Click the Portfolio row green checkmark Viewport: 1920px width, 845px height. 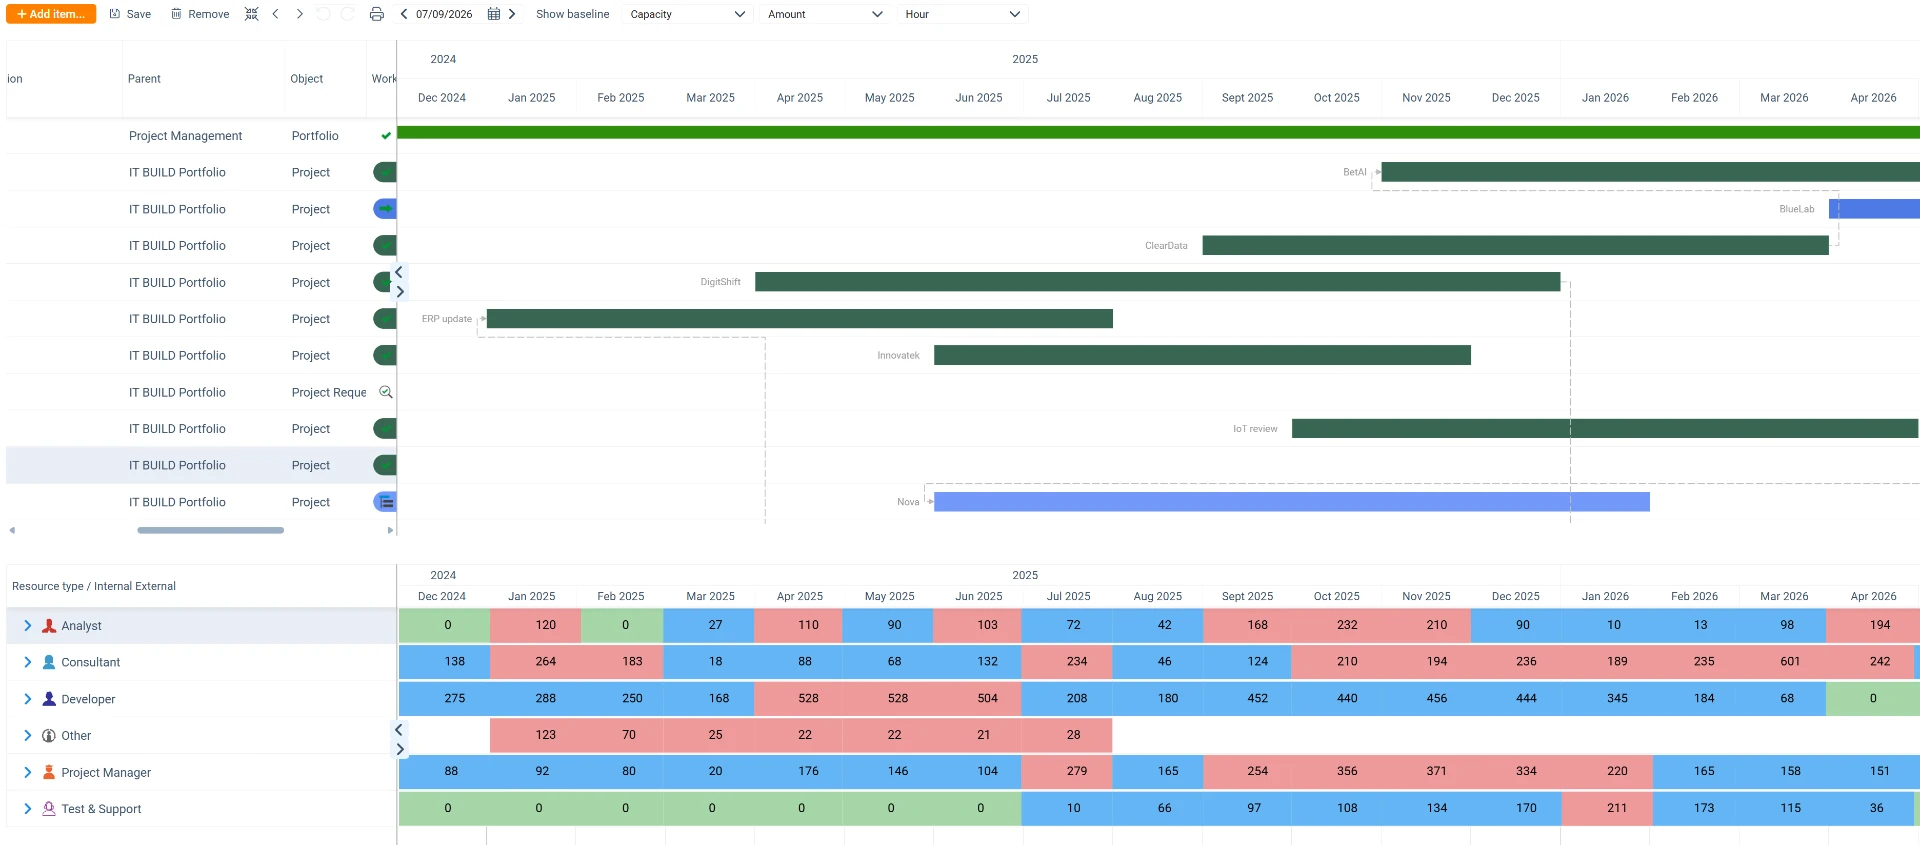click(x=386, y=136)
